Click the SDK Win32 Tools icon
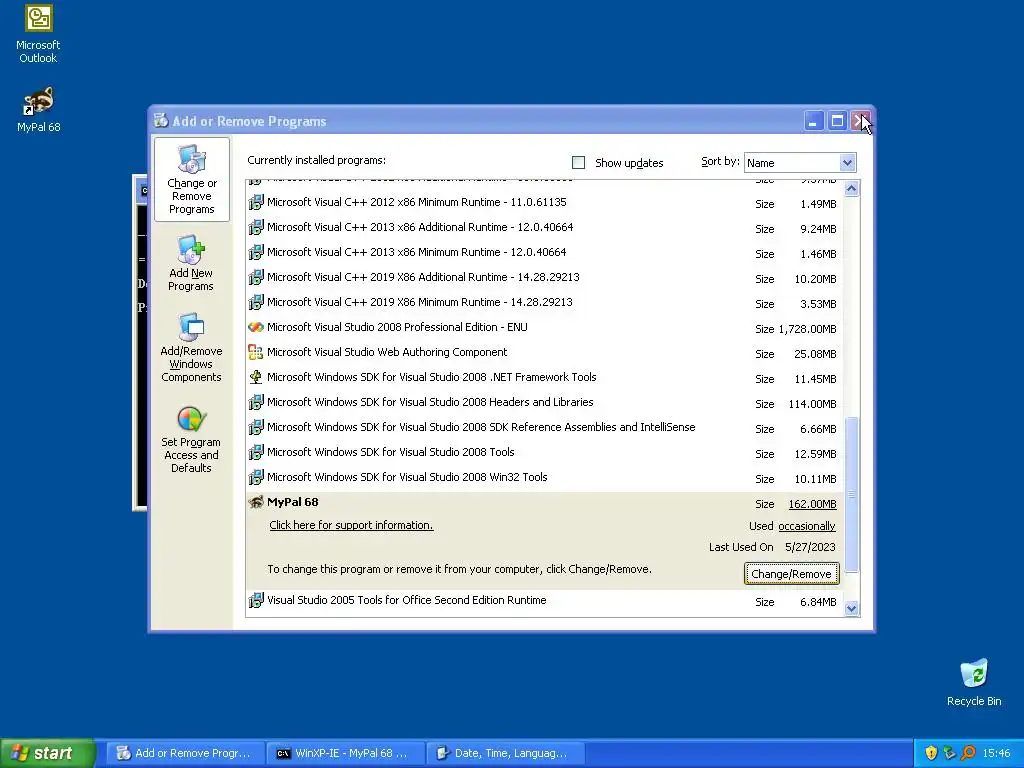 click(256, 477)
